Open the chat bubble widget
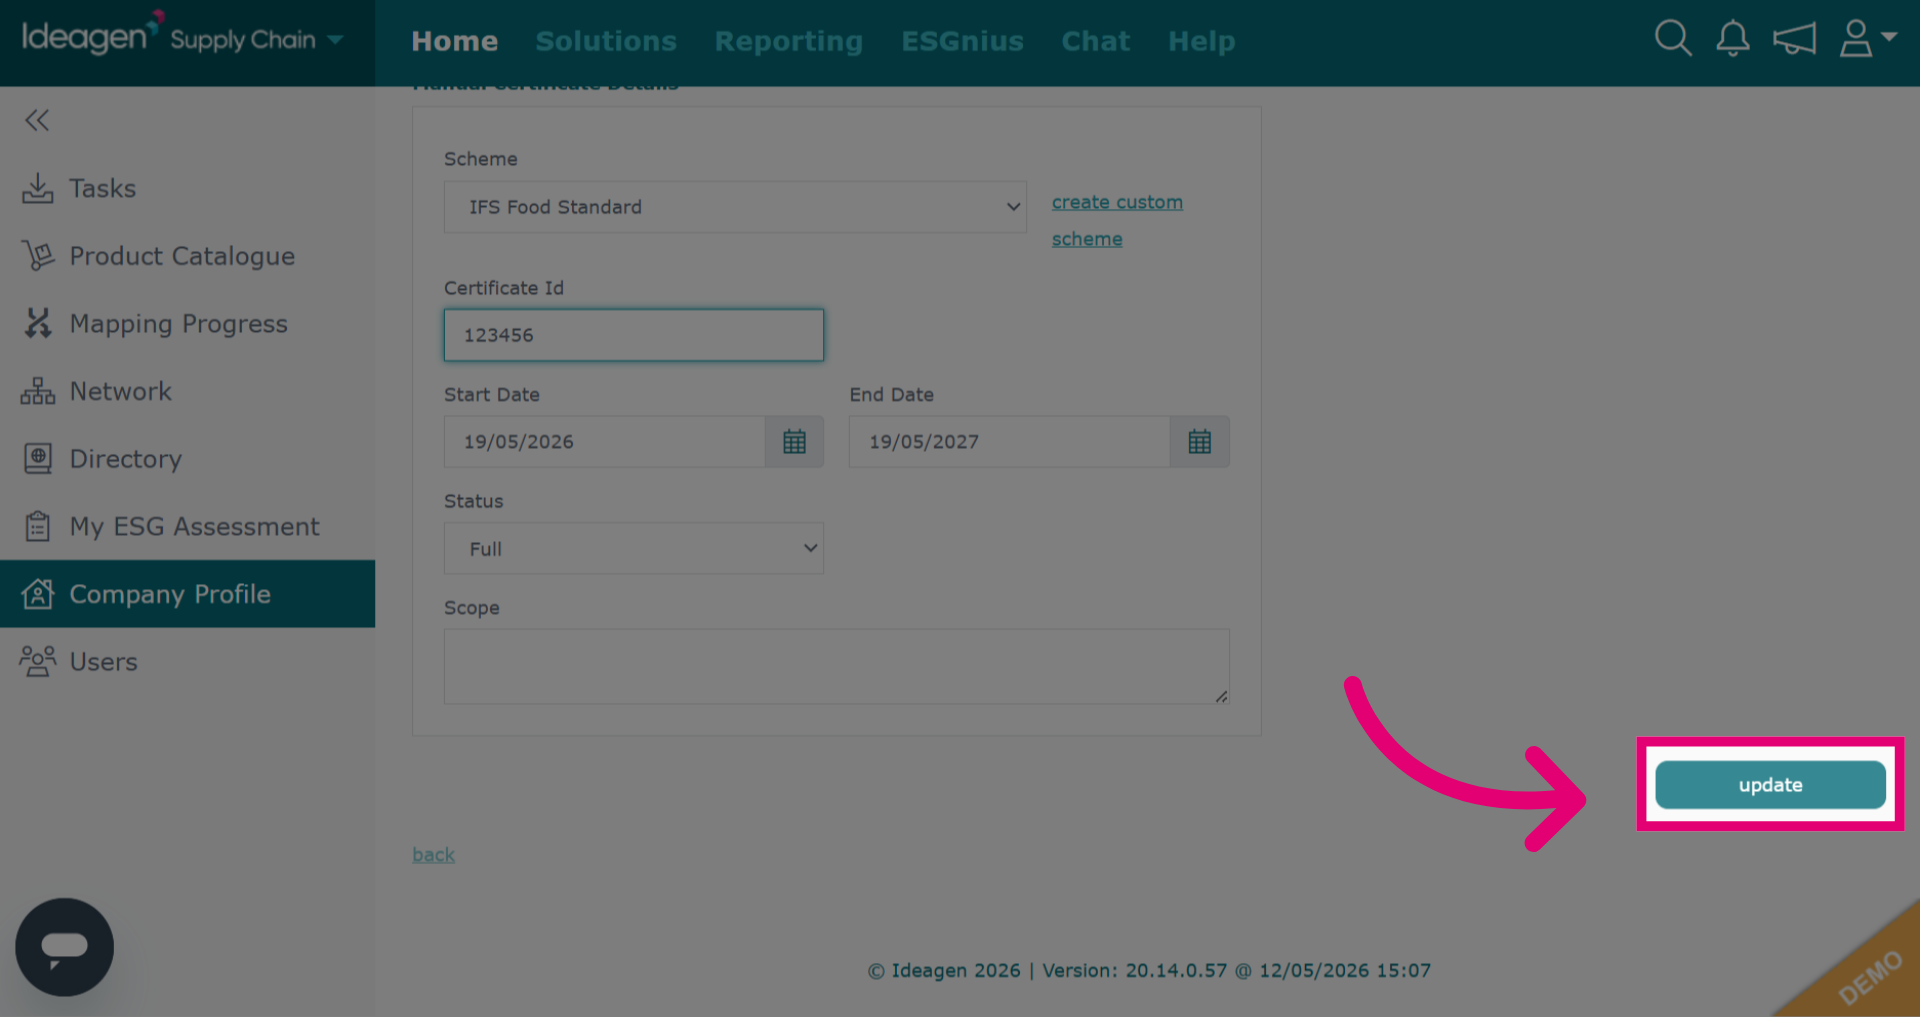 (x=65, y=946)
